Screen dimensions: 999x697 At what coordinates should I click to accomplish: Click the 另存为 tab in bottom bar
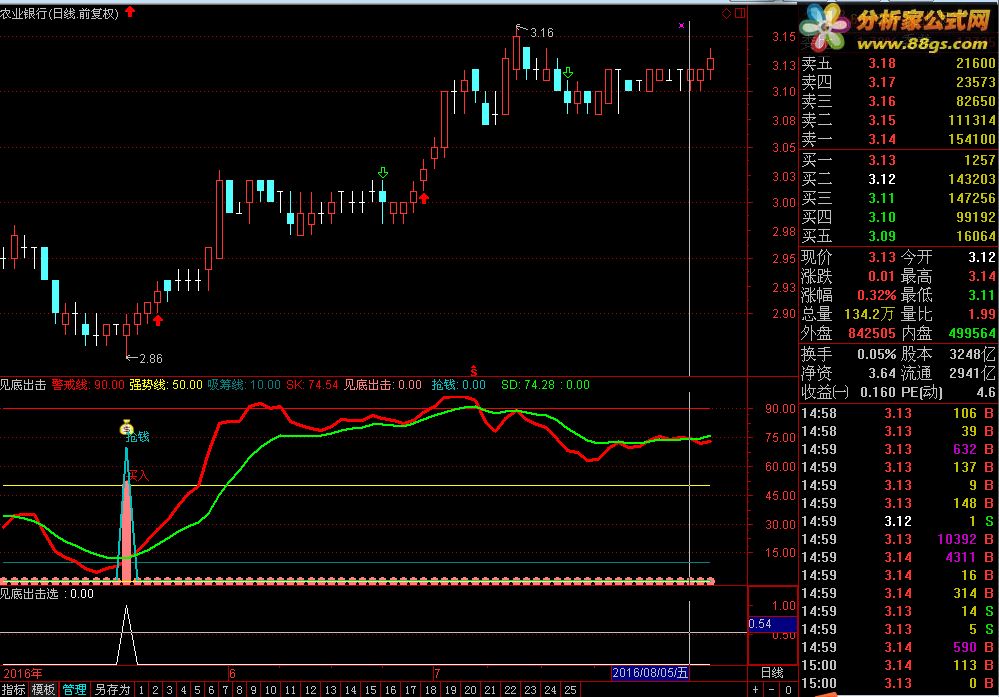112,689
